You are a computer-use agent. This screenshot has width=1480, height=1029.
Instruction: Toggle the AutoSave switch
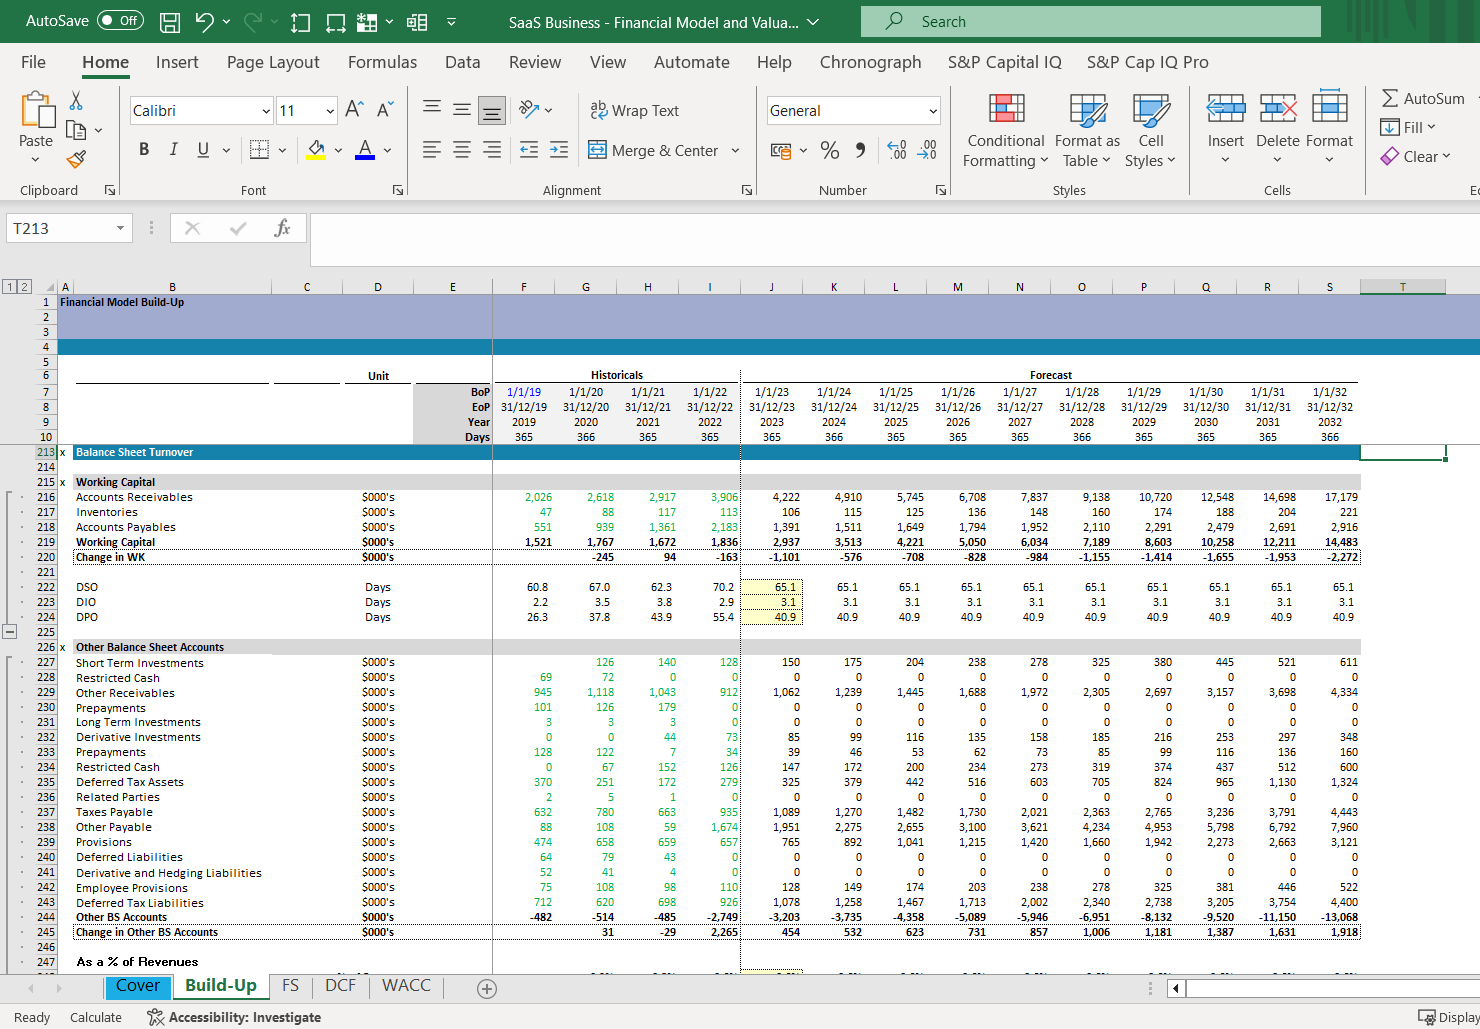coord(120,21)
